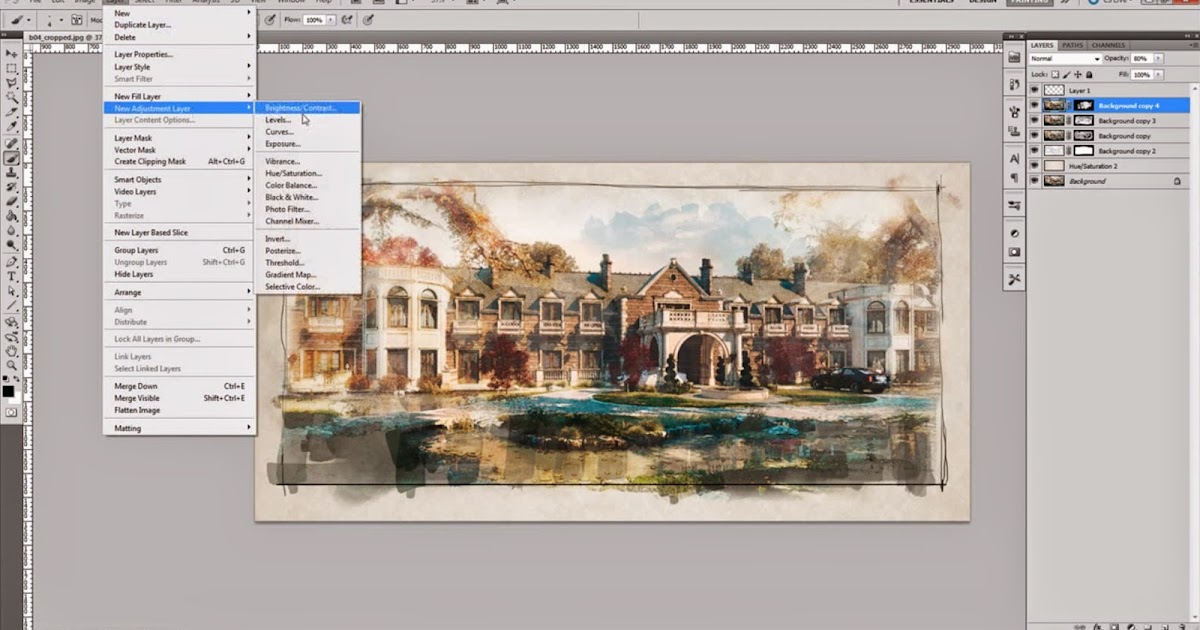The height and width of the screenshot is (630, 1200).
Task: Select Background copy 2 layer mask thumbnail
Action: pos(1084,150)
